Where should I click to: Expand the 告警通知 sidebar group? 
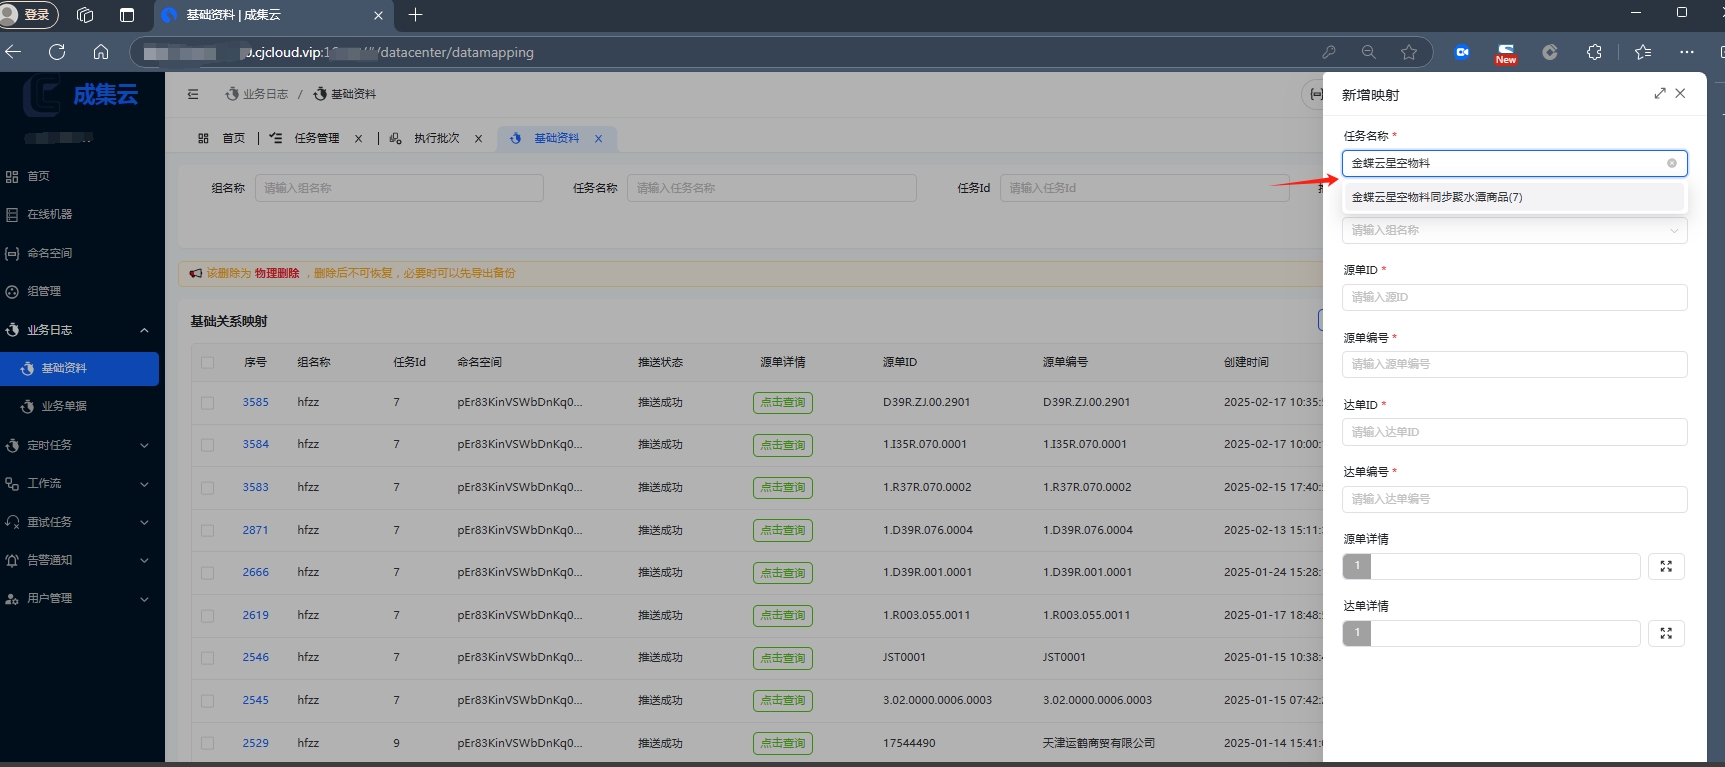[80, 560]
